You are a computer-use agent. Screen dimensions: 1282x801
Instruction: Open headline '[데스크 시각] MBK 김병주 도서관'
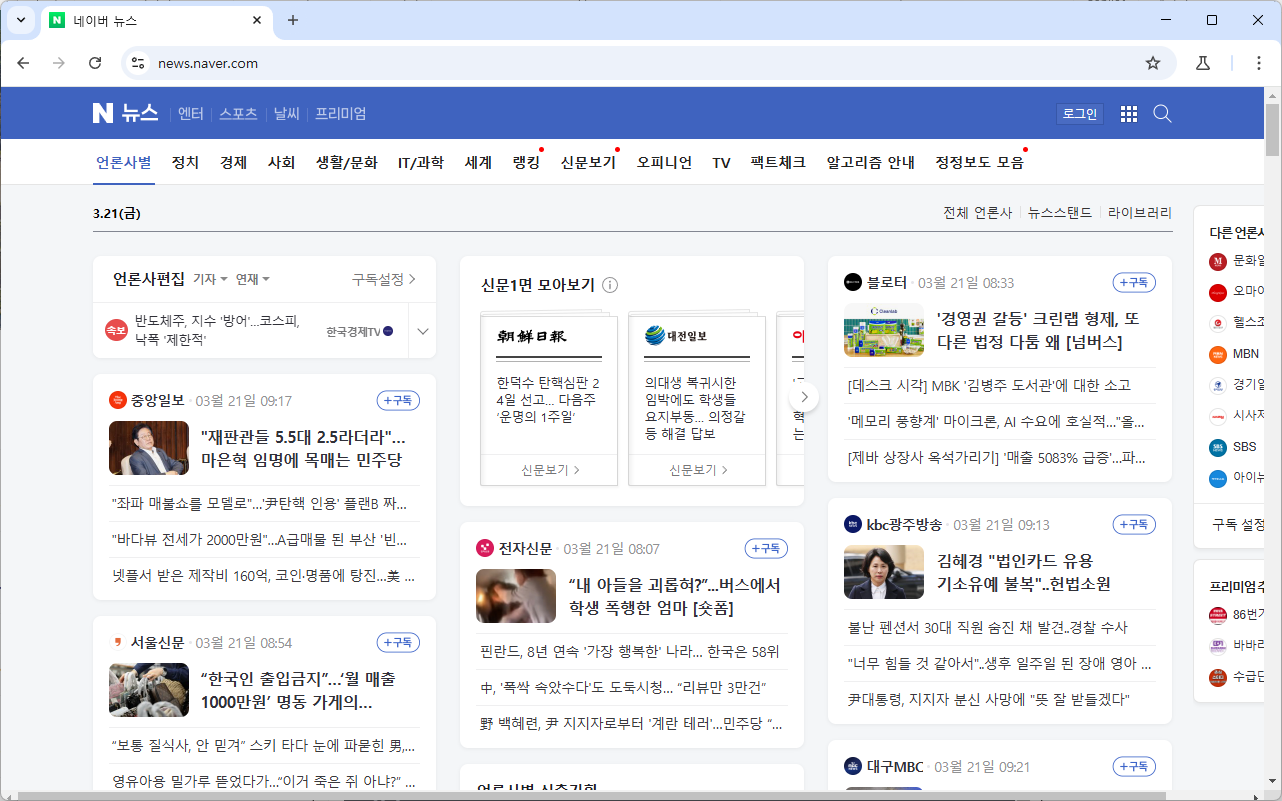pos(989,386)
